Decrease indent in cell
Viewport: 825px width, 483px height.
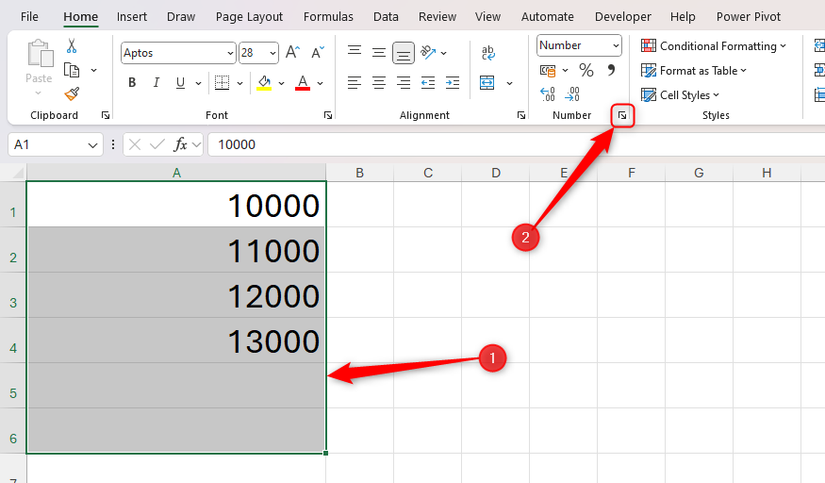(428, 83)
